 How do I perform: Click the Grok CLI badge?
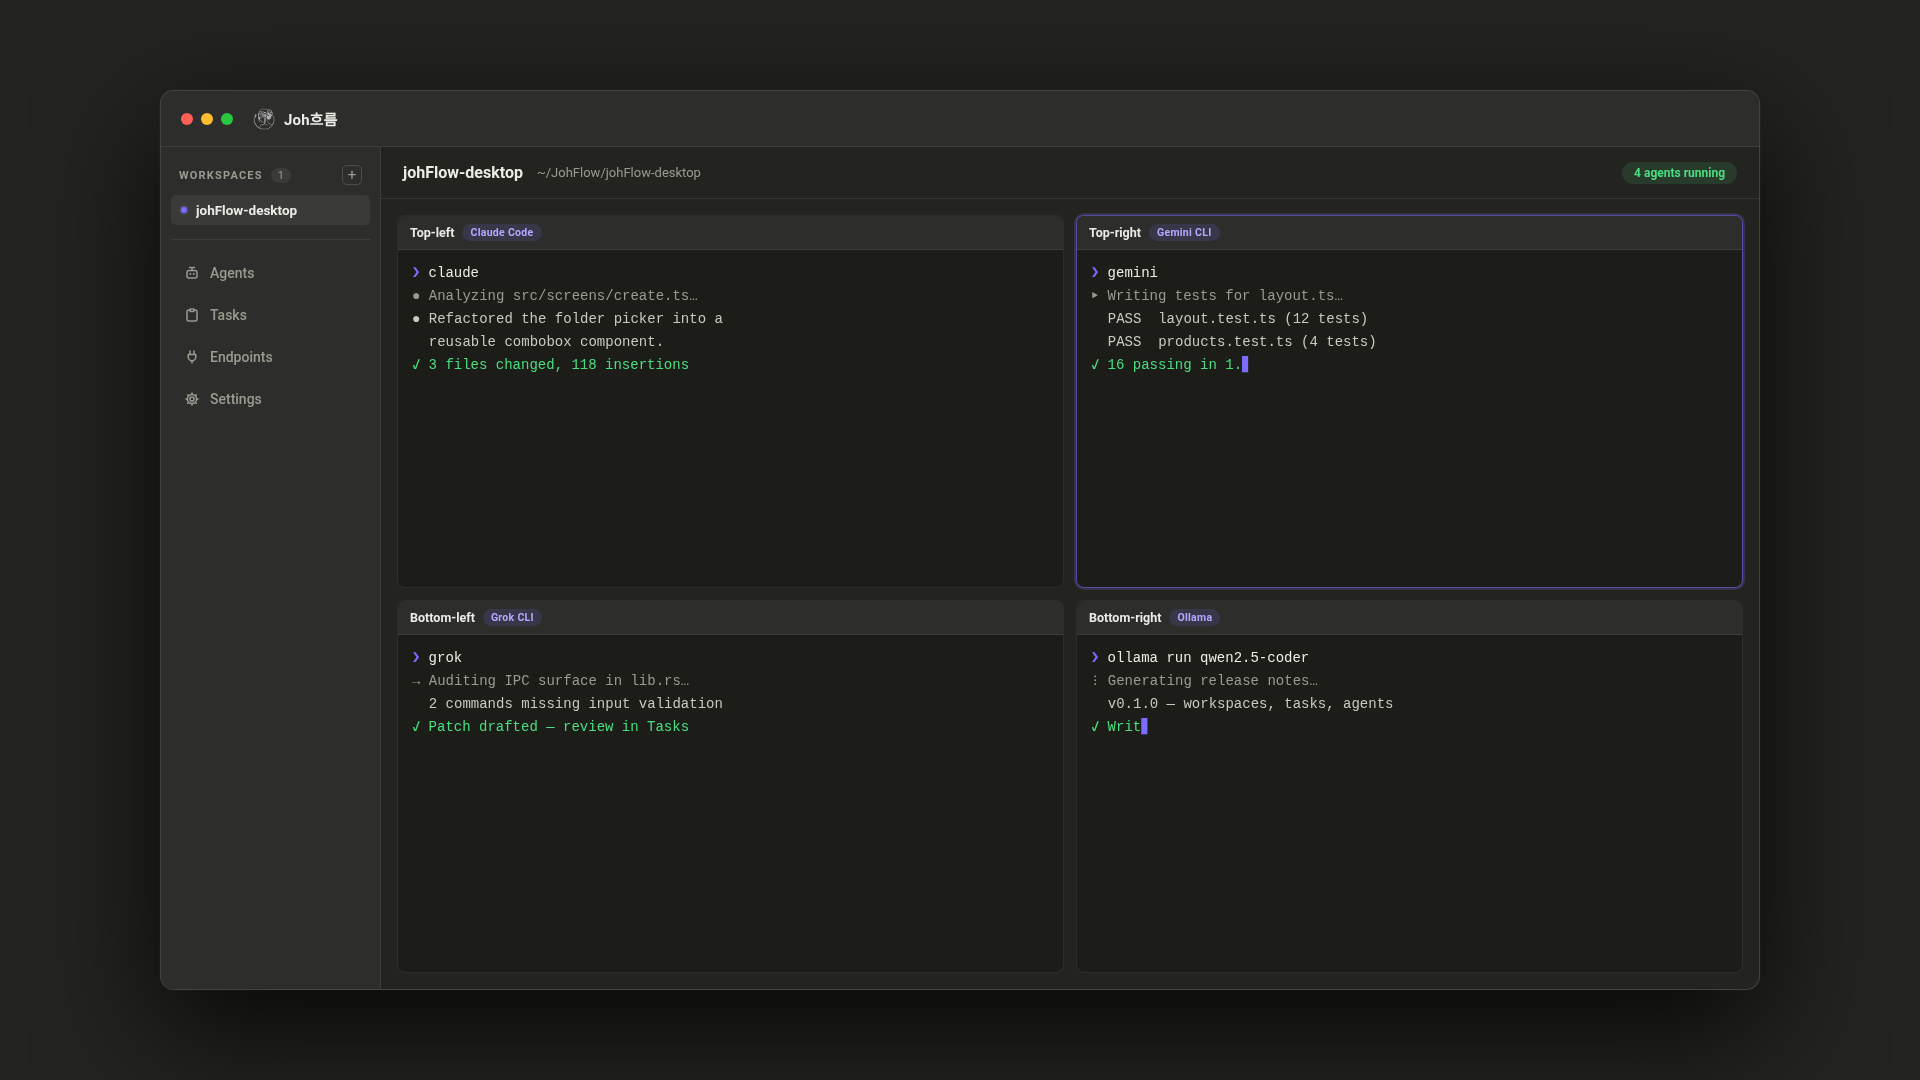512,617
